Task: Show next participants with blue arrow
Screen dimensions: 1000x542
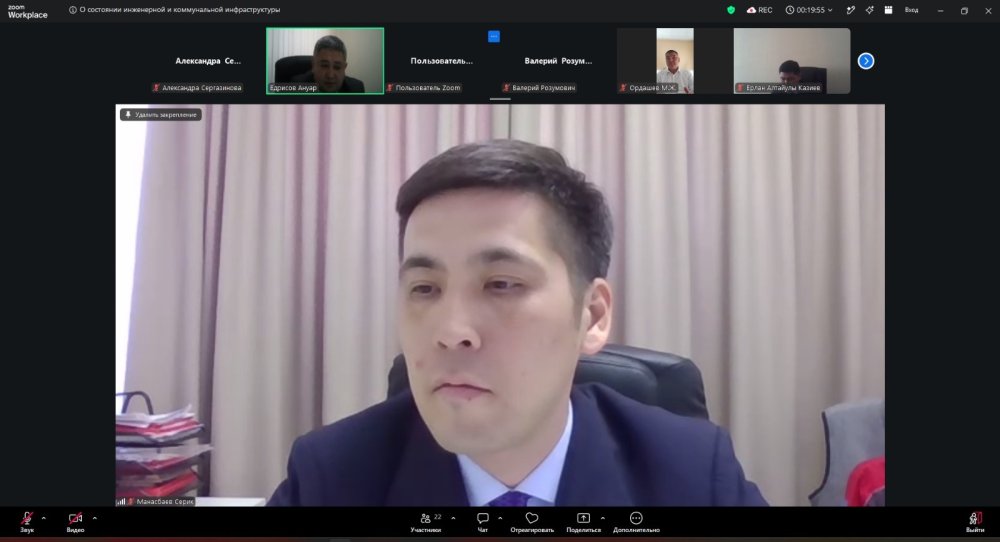Action: point(865,61)
